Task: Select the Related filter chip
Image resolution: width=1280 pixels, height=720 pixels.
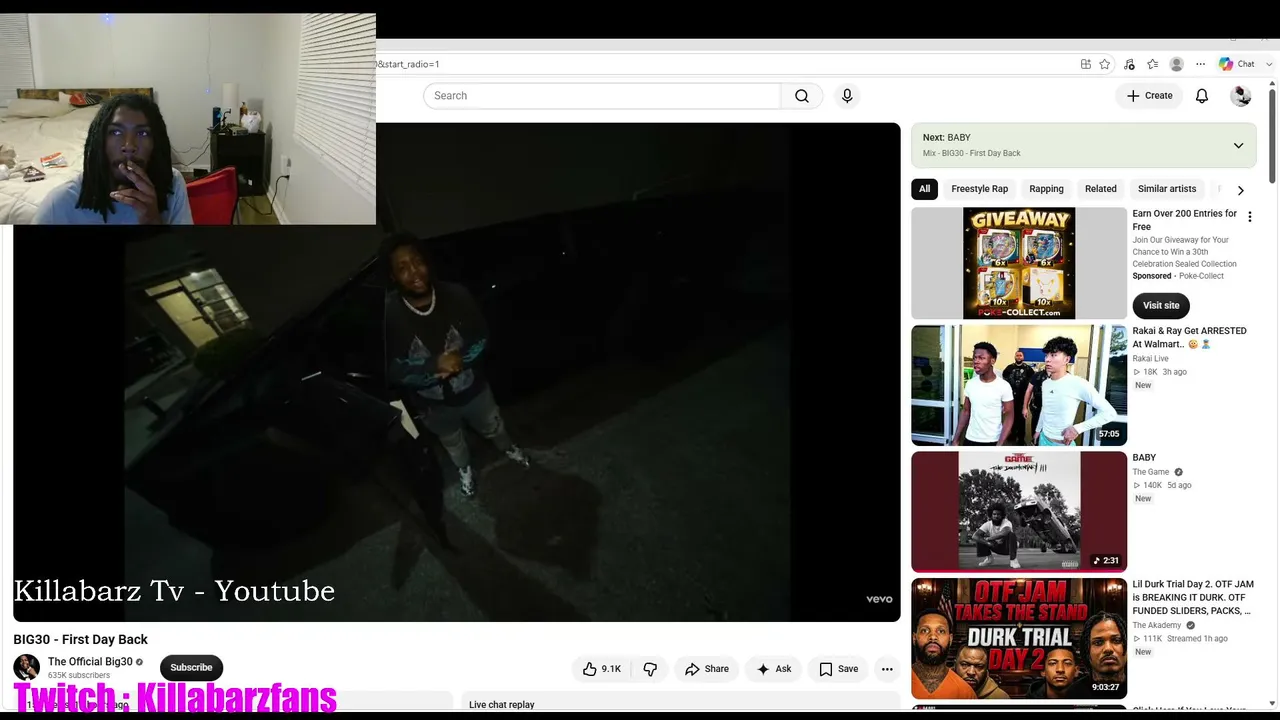Action: pyautogui.click(x=1101, y=189)
